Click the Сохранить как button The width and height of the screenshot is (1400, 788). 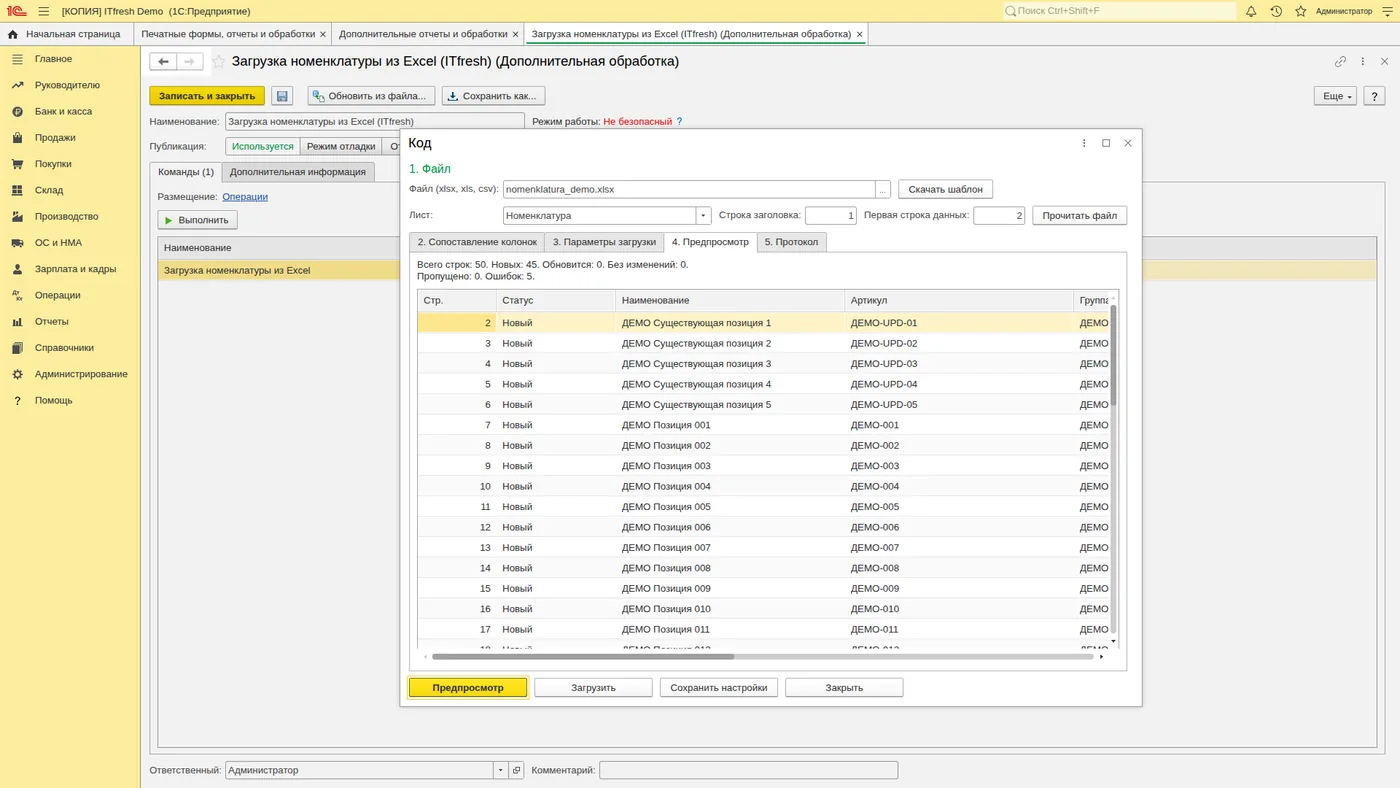pos(493,96)
